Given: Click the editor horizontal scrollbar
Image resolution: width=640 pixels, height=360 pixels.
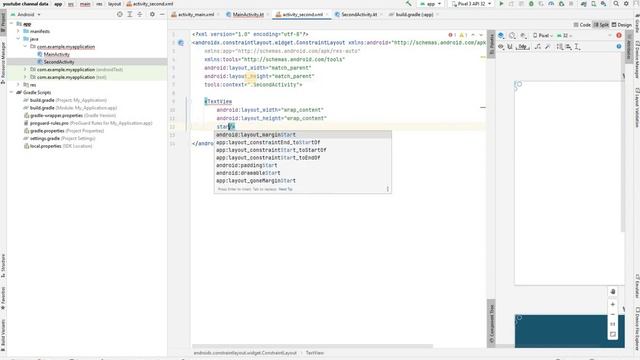Looking at the screenshot, I should tap(313, 346).
